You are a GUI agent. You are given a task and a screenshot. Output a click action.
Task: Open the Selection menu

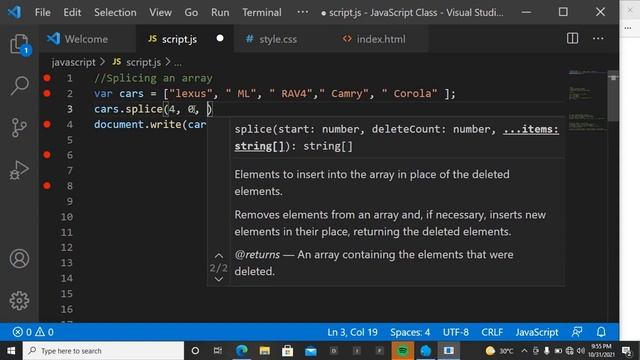tap(115, 12)
